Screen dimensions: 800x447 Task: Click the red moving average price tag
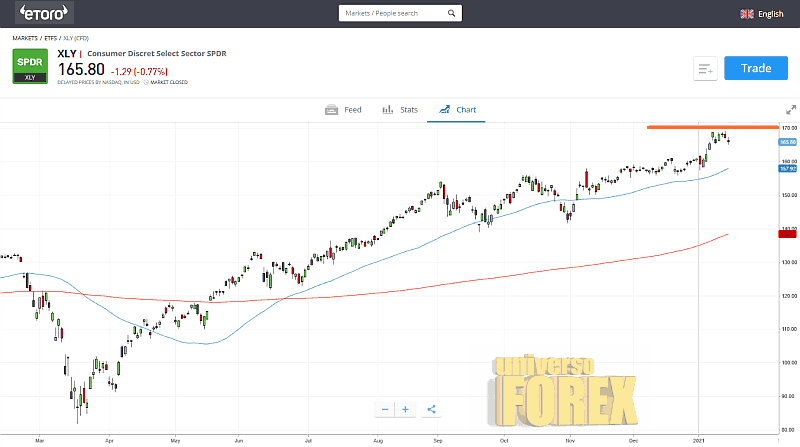[x=787, y=232]
